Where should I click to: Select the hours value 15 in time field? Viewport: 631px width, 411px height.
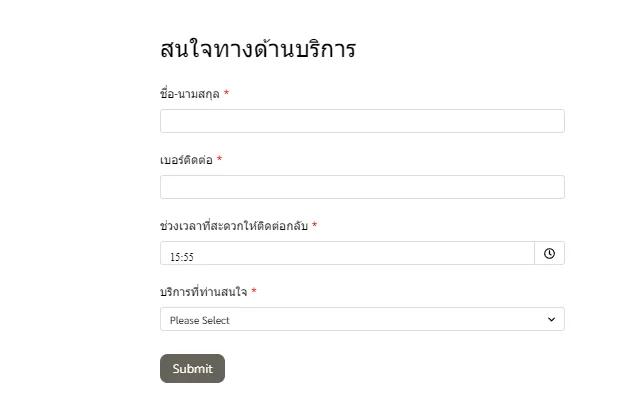175,257
